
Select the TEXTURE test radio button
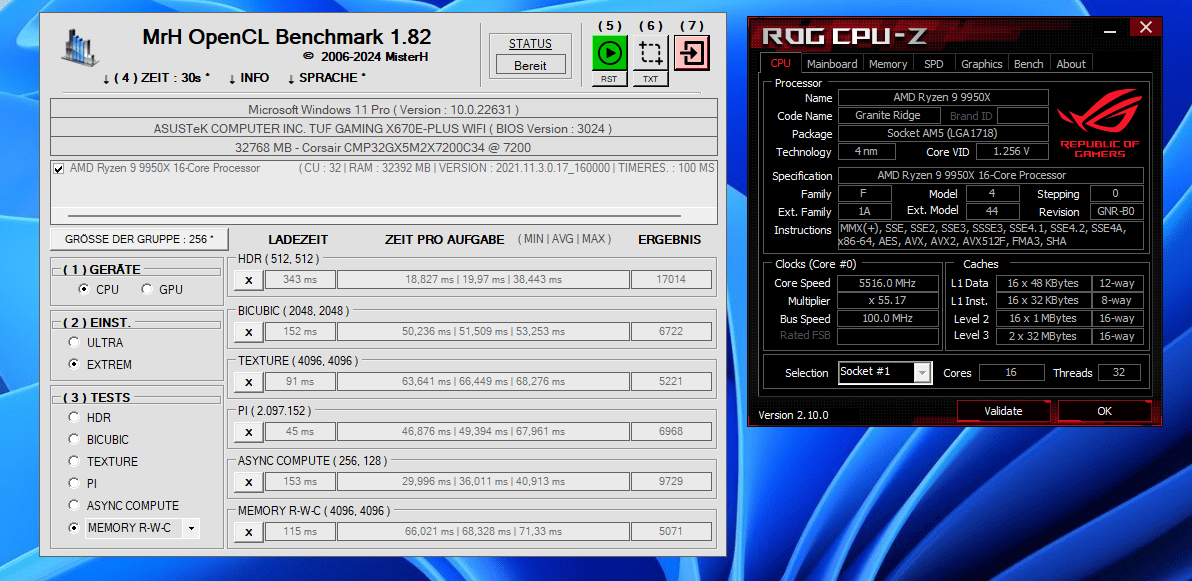(74, 461)
